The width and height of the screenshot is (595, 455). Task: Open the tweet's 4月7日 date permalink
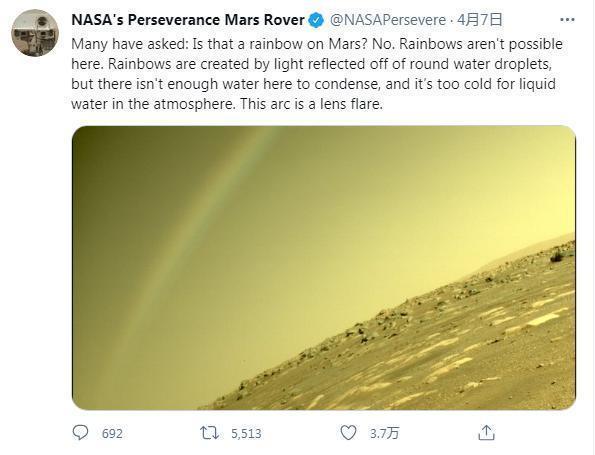click(x=480, y=20)
